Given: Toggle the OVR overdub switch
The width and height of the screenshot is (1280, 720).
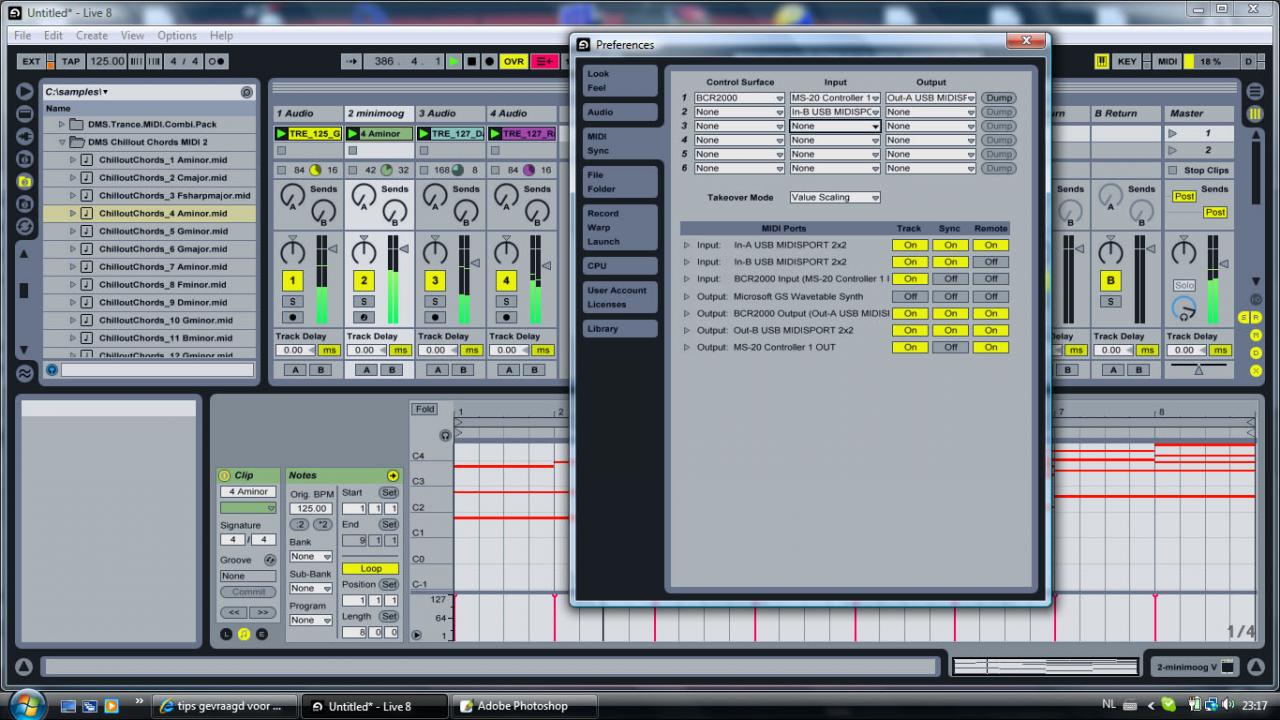Looking at the screenshot, I should (x=514, y=61).
